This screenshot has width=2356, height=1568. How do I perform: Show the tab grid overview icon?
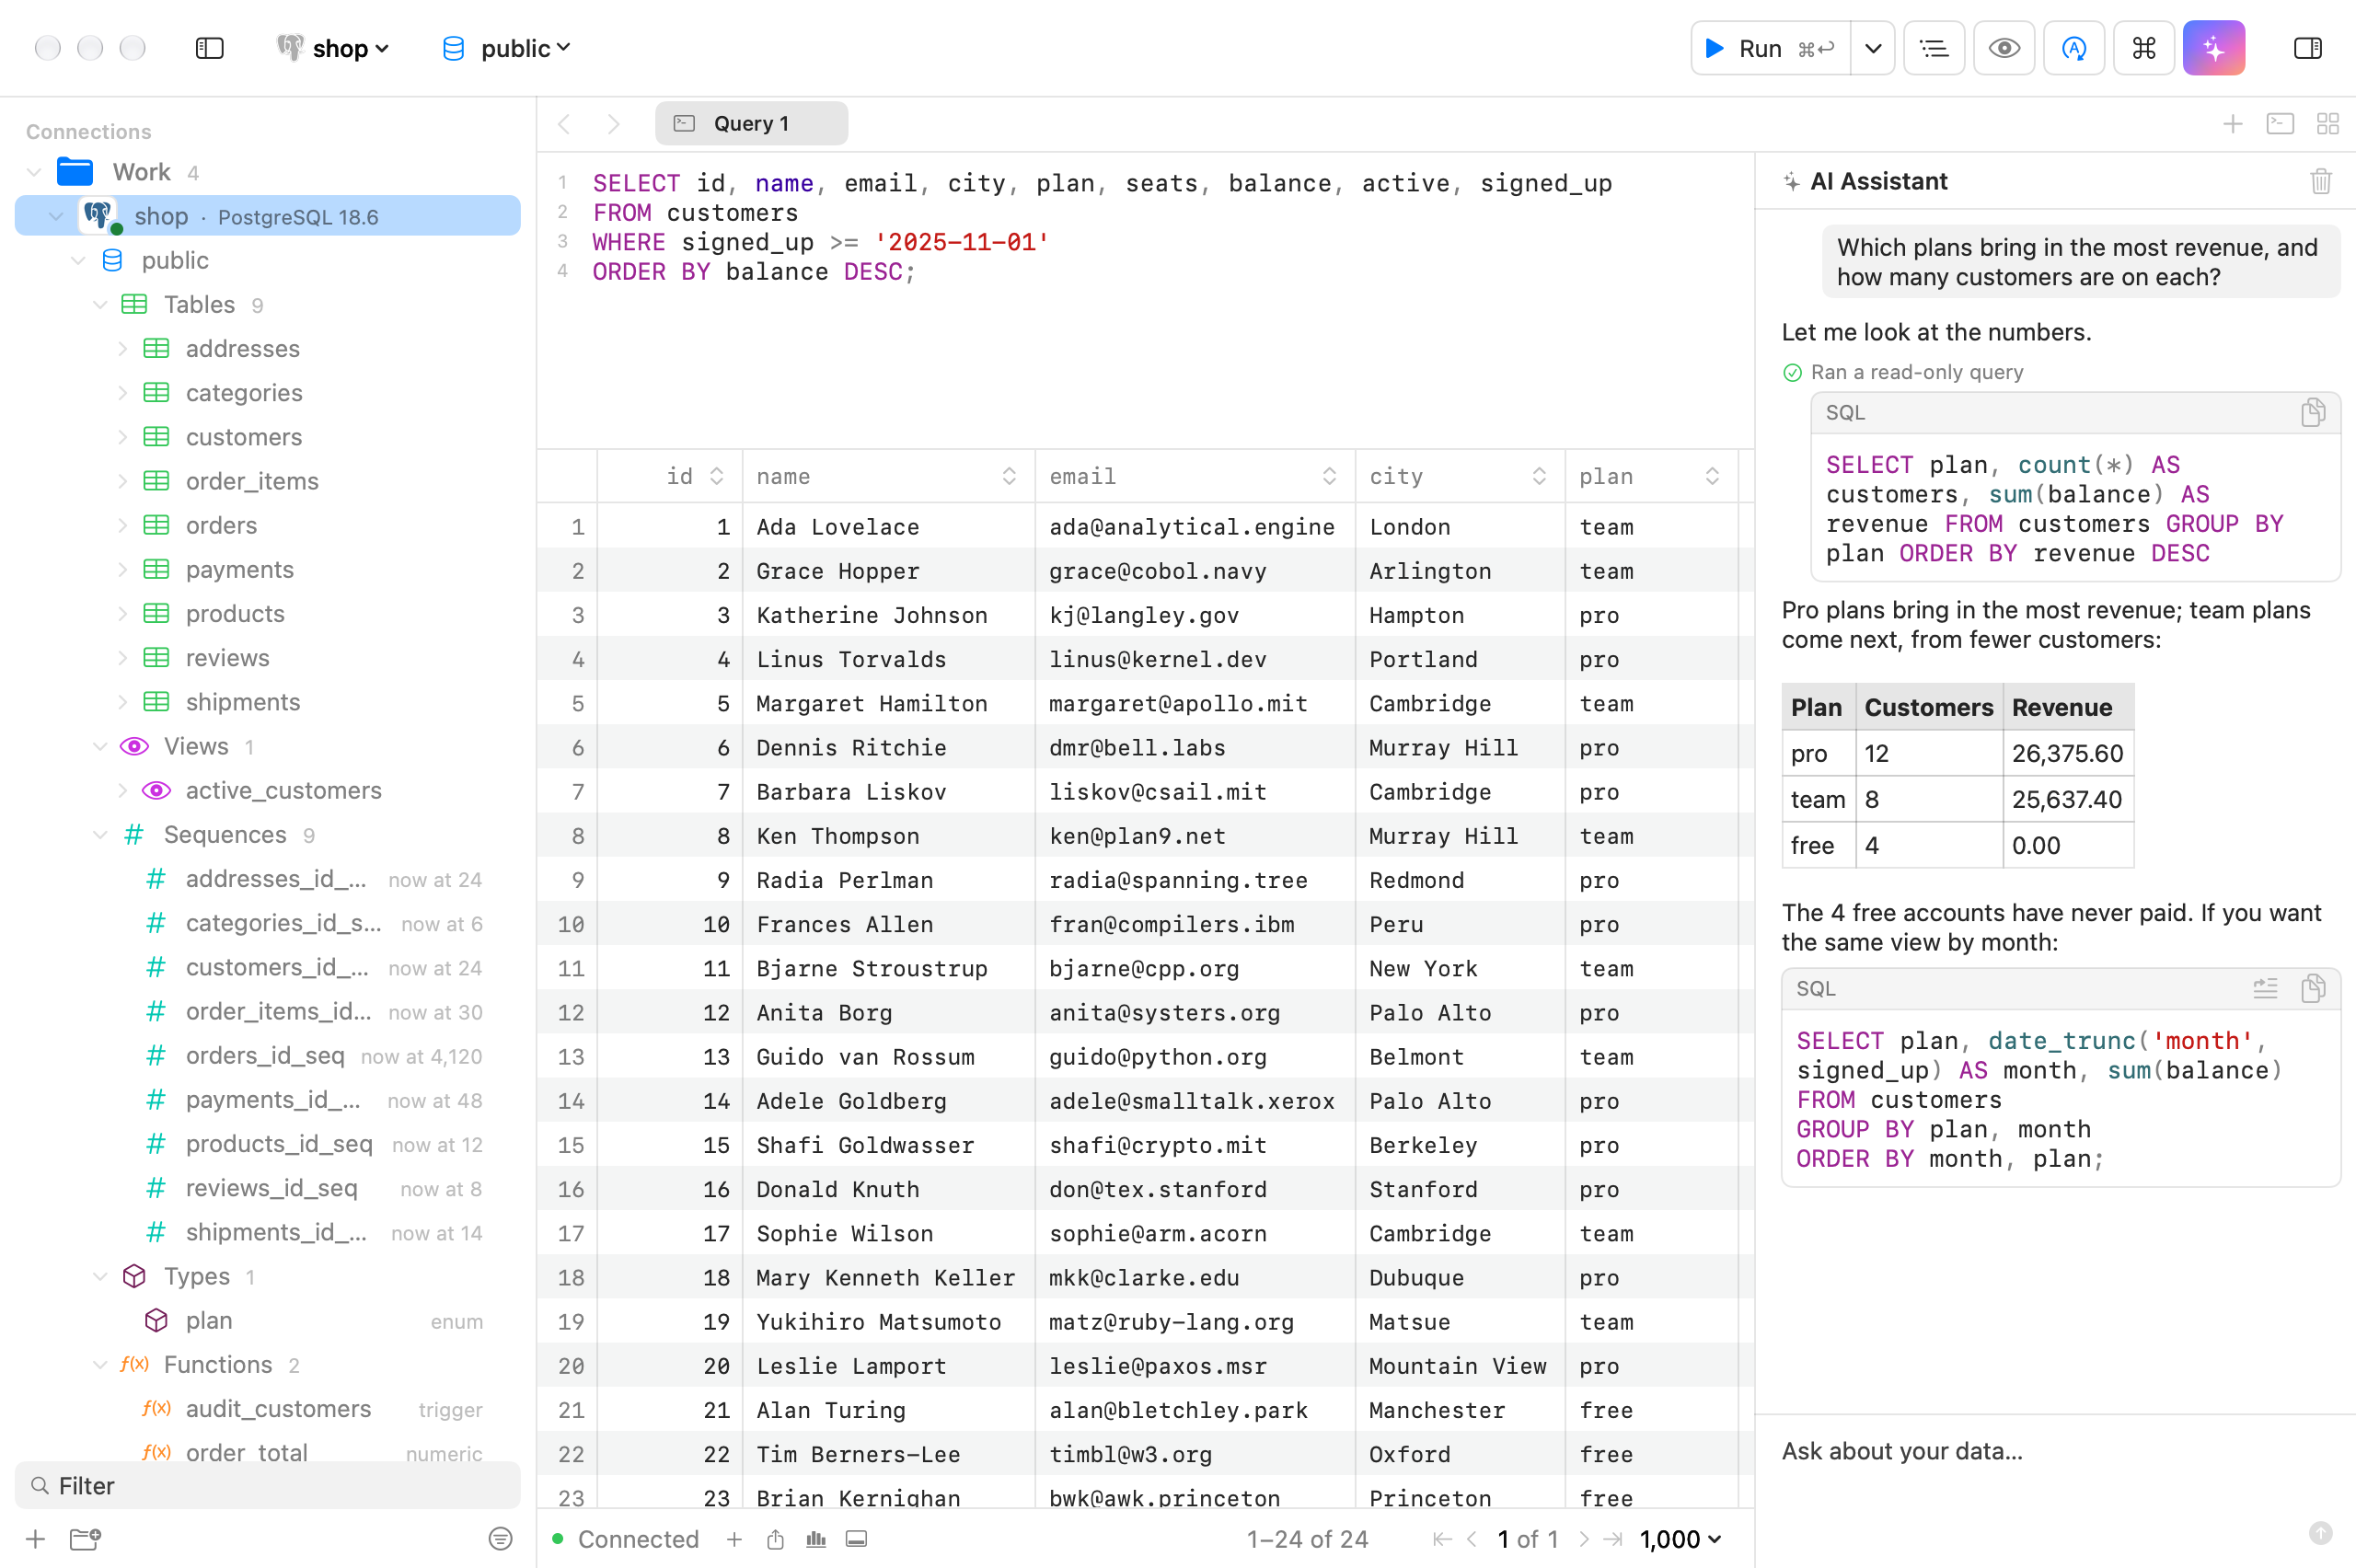click(2328, 123)
